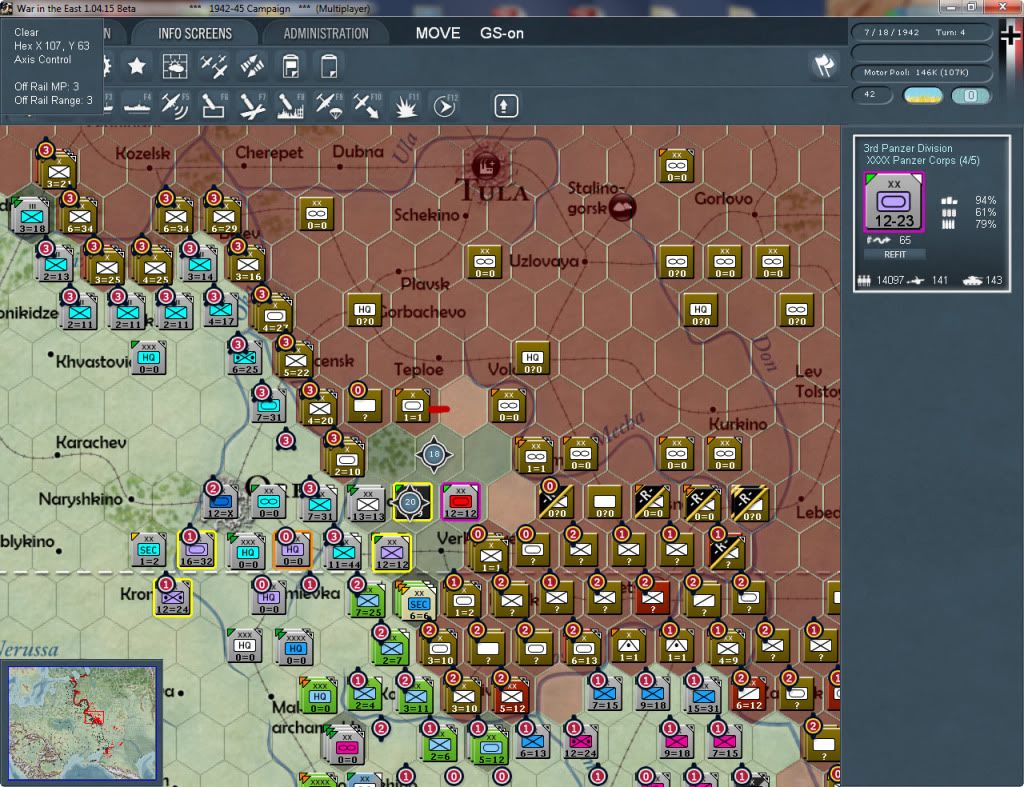Screen dimensions: 1024x787
Task: Select the F6 bomb unit mode
Action: pyautogui.click(x=214, y=106)
